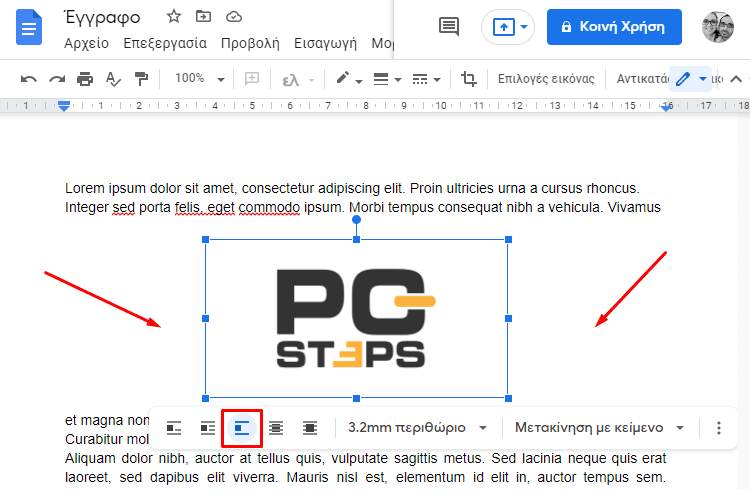Screen dimensions: 750x500
Task: Click the right-middle image resize handle
Action: (508, 318)
